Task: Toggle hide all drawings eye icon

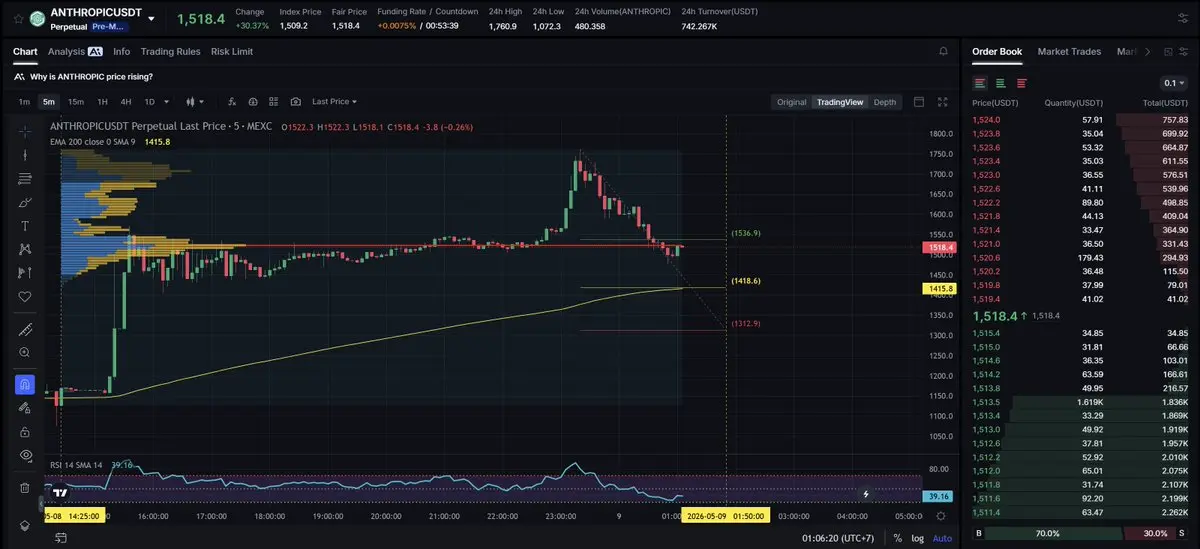Action: pyautogui.click(x=25, y=455)
